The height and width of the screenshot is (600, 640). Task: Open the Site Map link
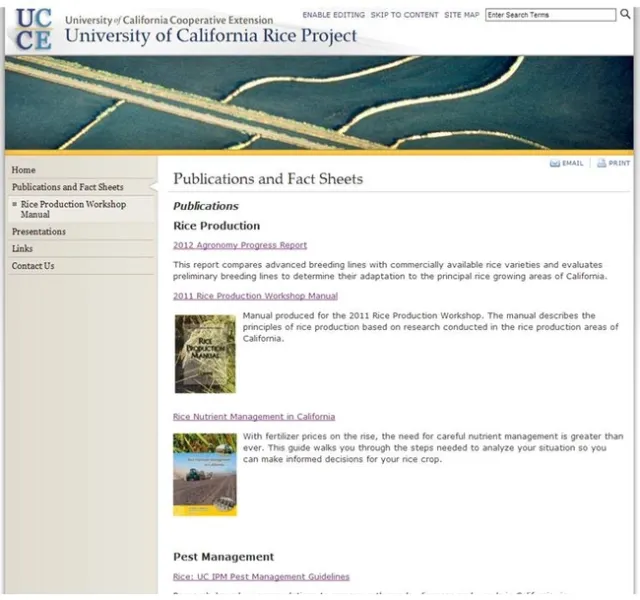(x=462, y=16)
